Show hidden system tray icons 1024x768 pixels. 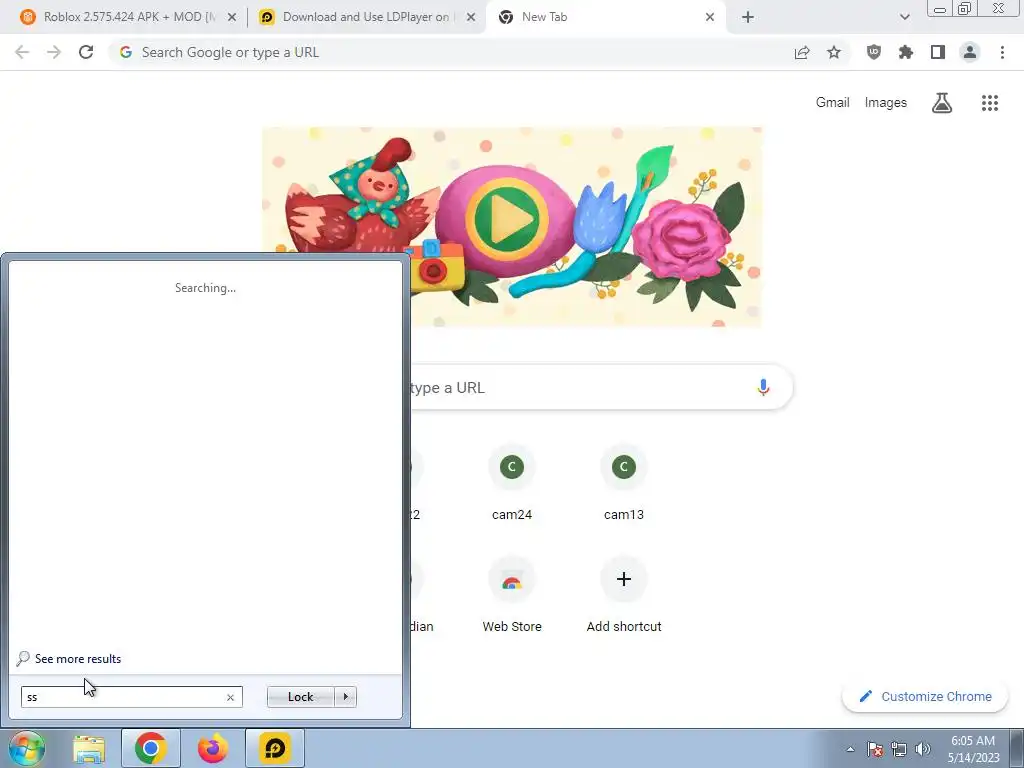click(x=850, y=749)
